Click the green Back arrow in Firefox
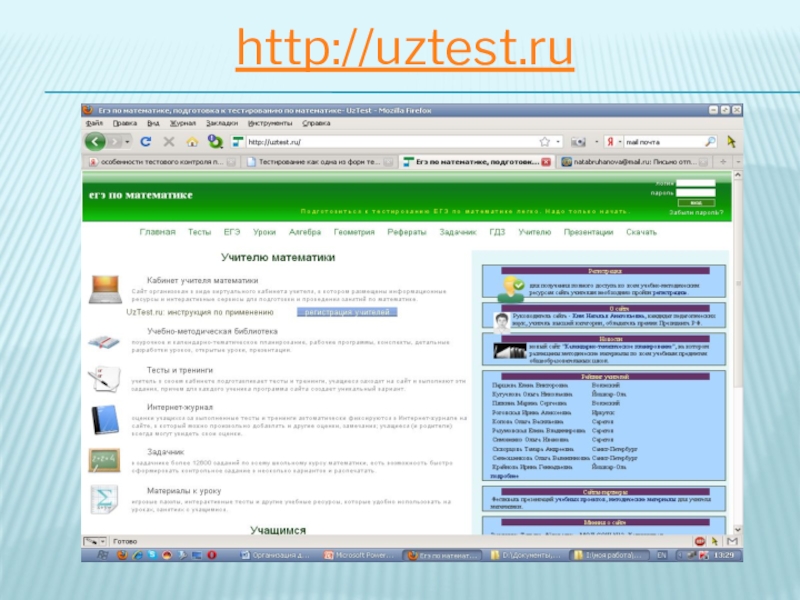 click(95, 141)
